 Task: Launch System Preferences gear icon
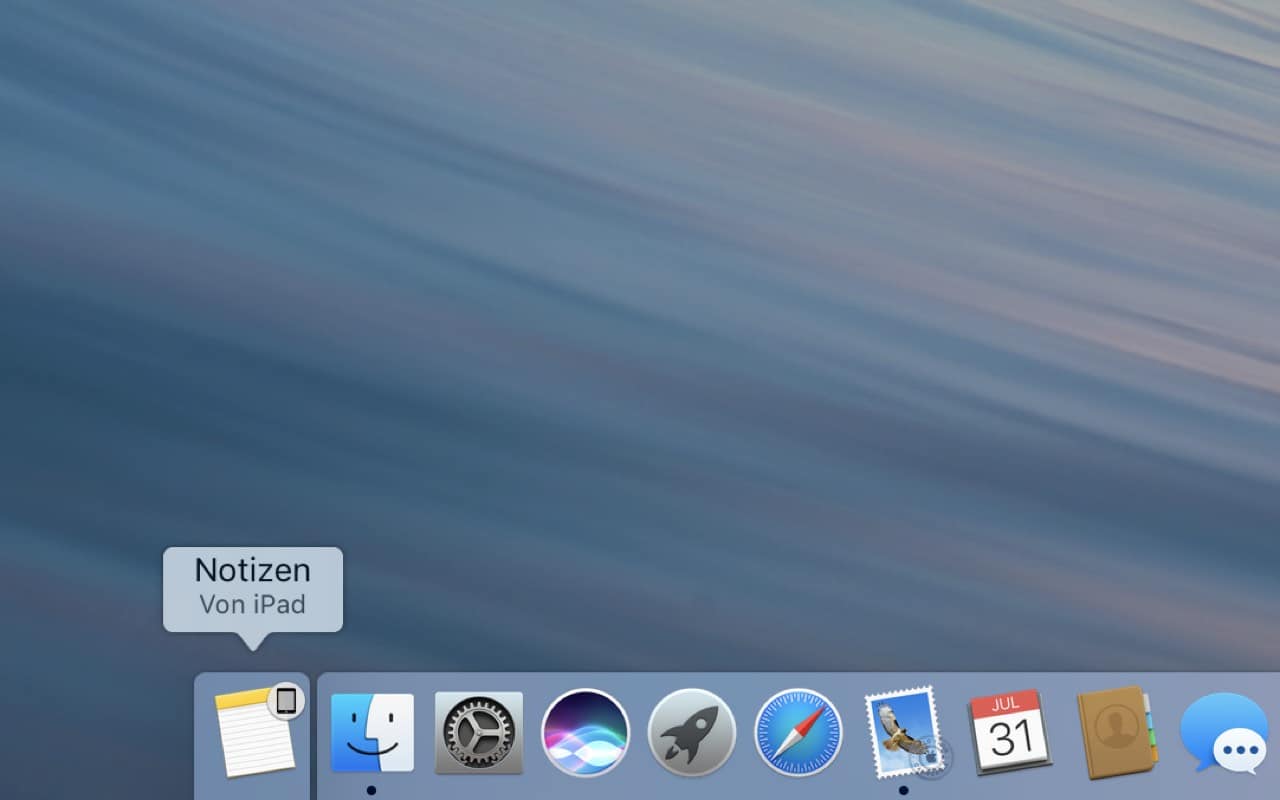tap(479, 733)
